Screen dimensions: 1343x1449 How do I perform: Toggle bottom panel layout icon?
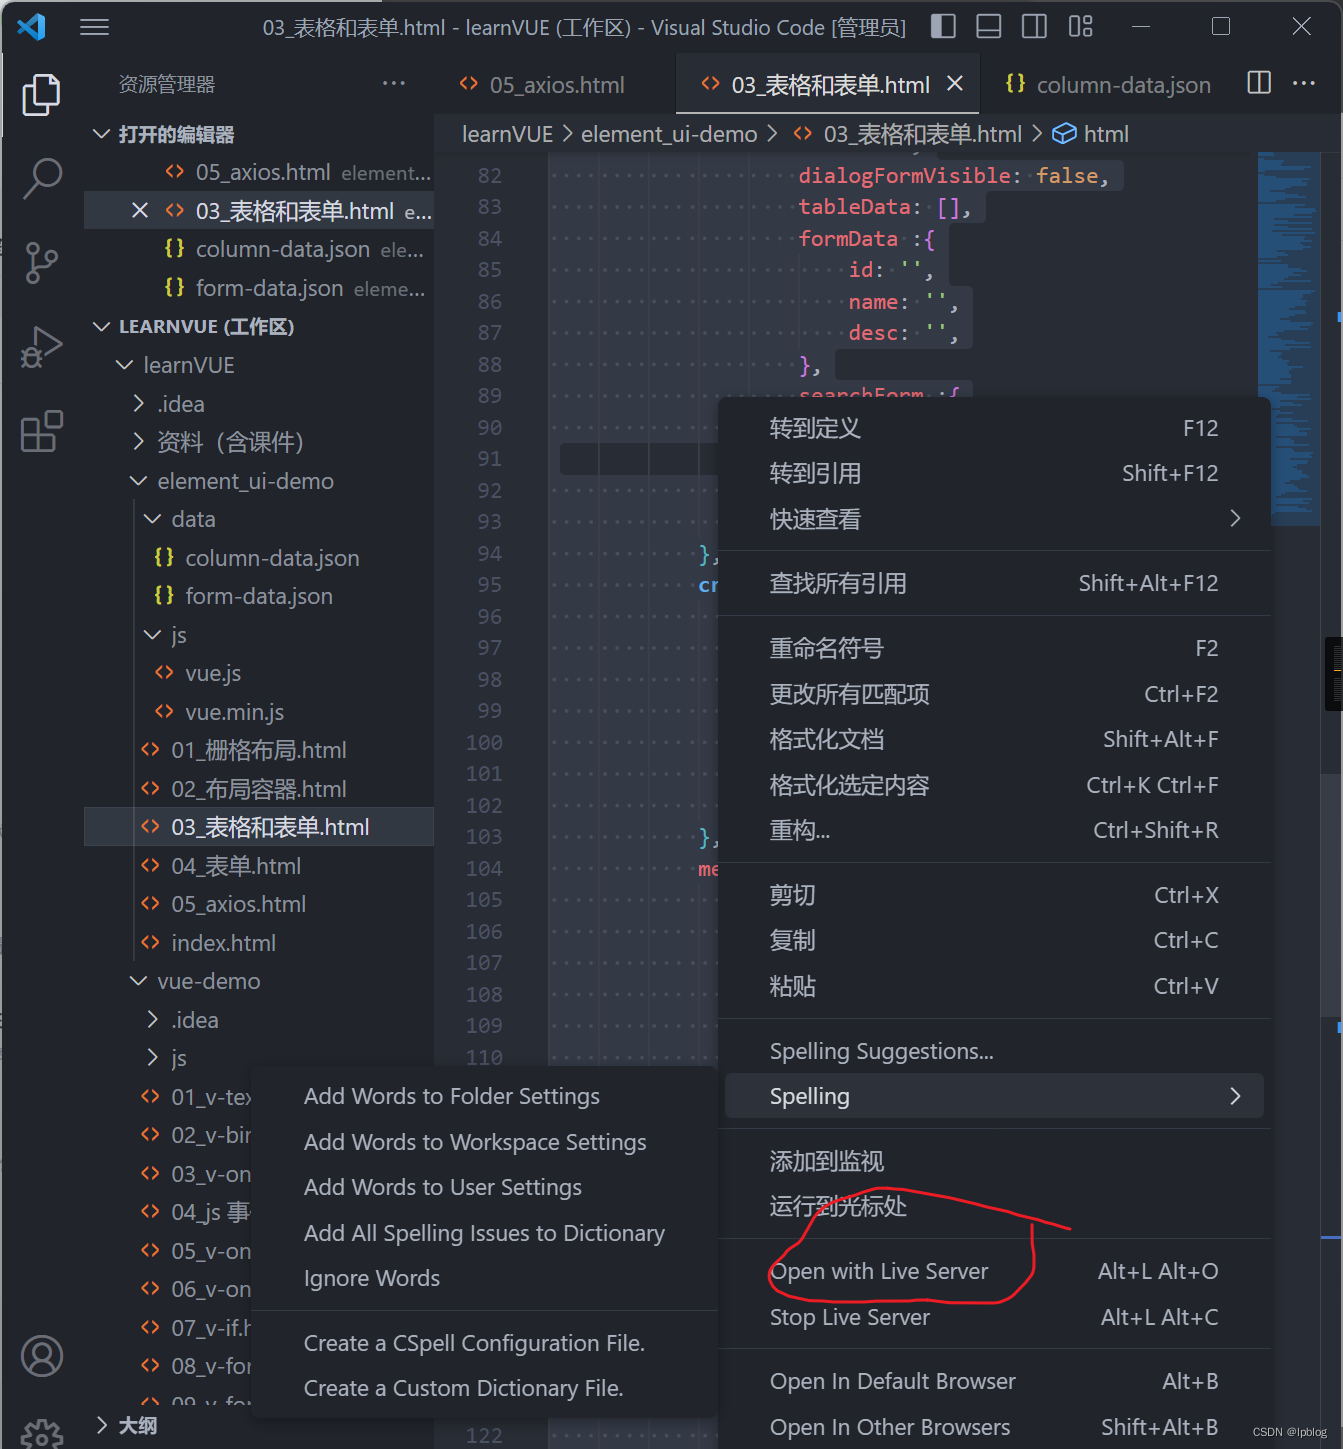989,27
